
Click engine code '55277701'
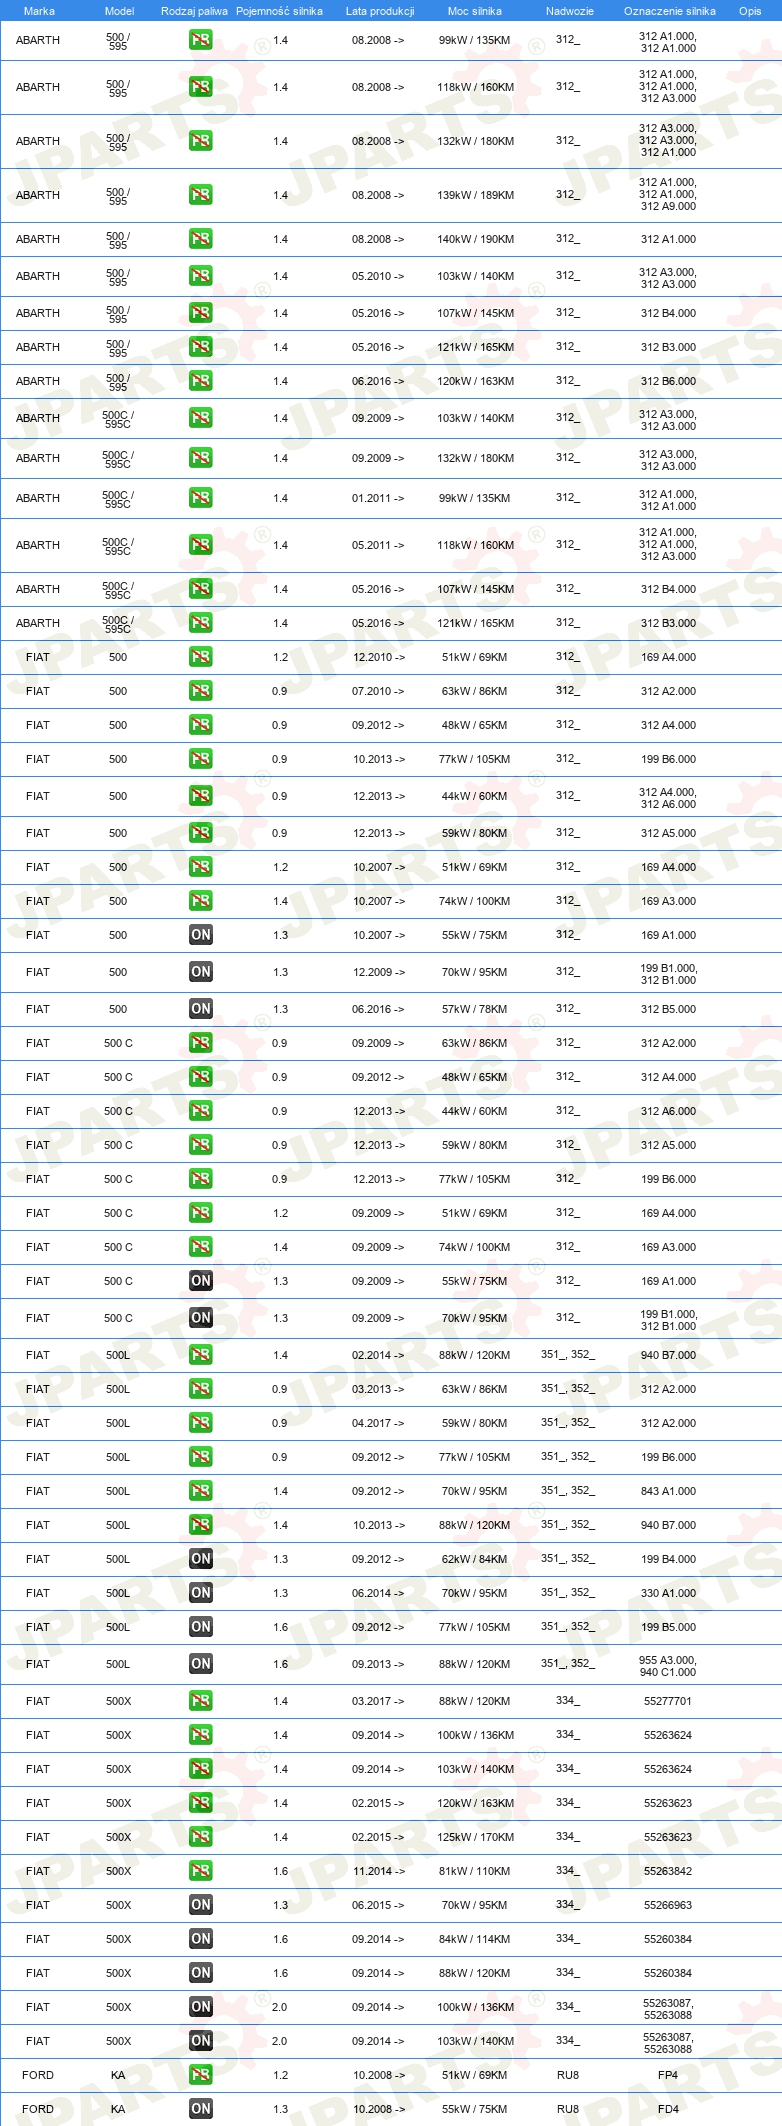(668, 1701)
